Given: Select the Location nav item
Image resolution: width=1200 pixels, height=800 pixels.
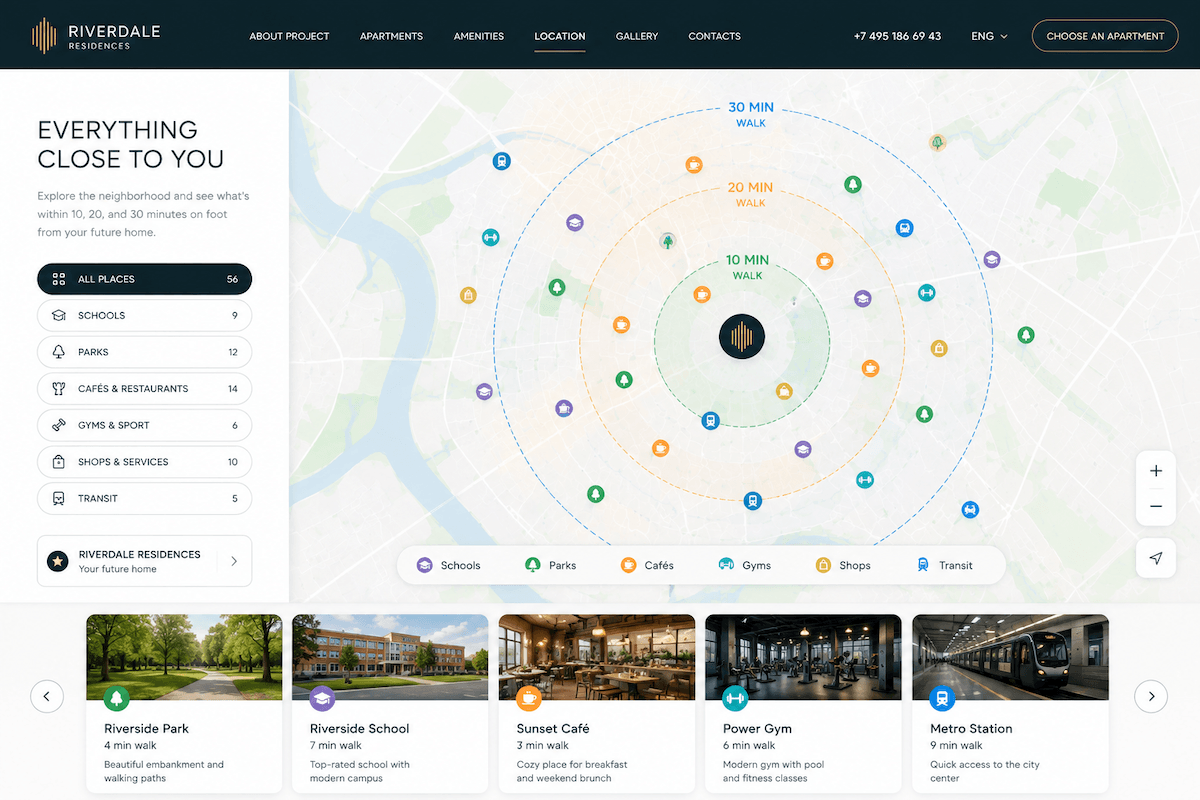Looking at the screenshot, I should point(560,36).
